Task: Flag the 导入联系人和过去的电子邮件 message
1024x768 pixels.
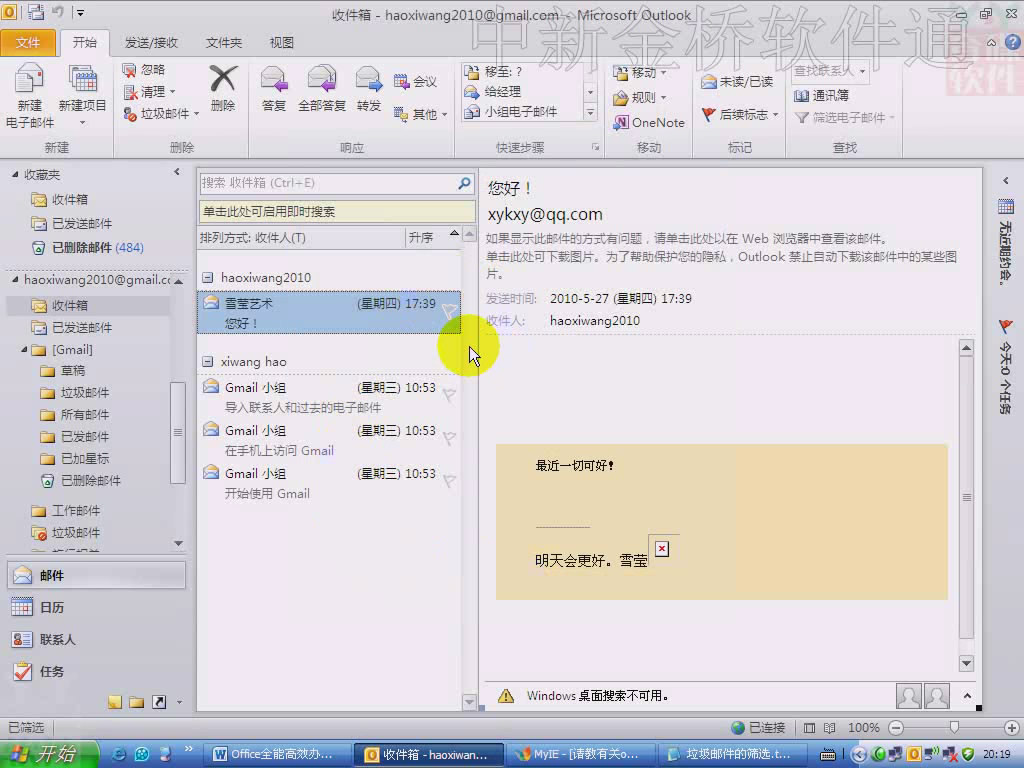Action: coord(449,394)
